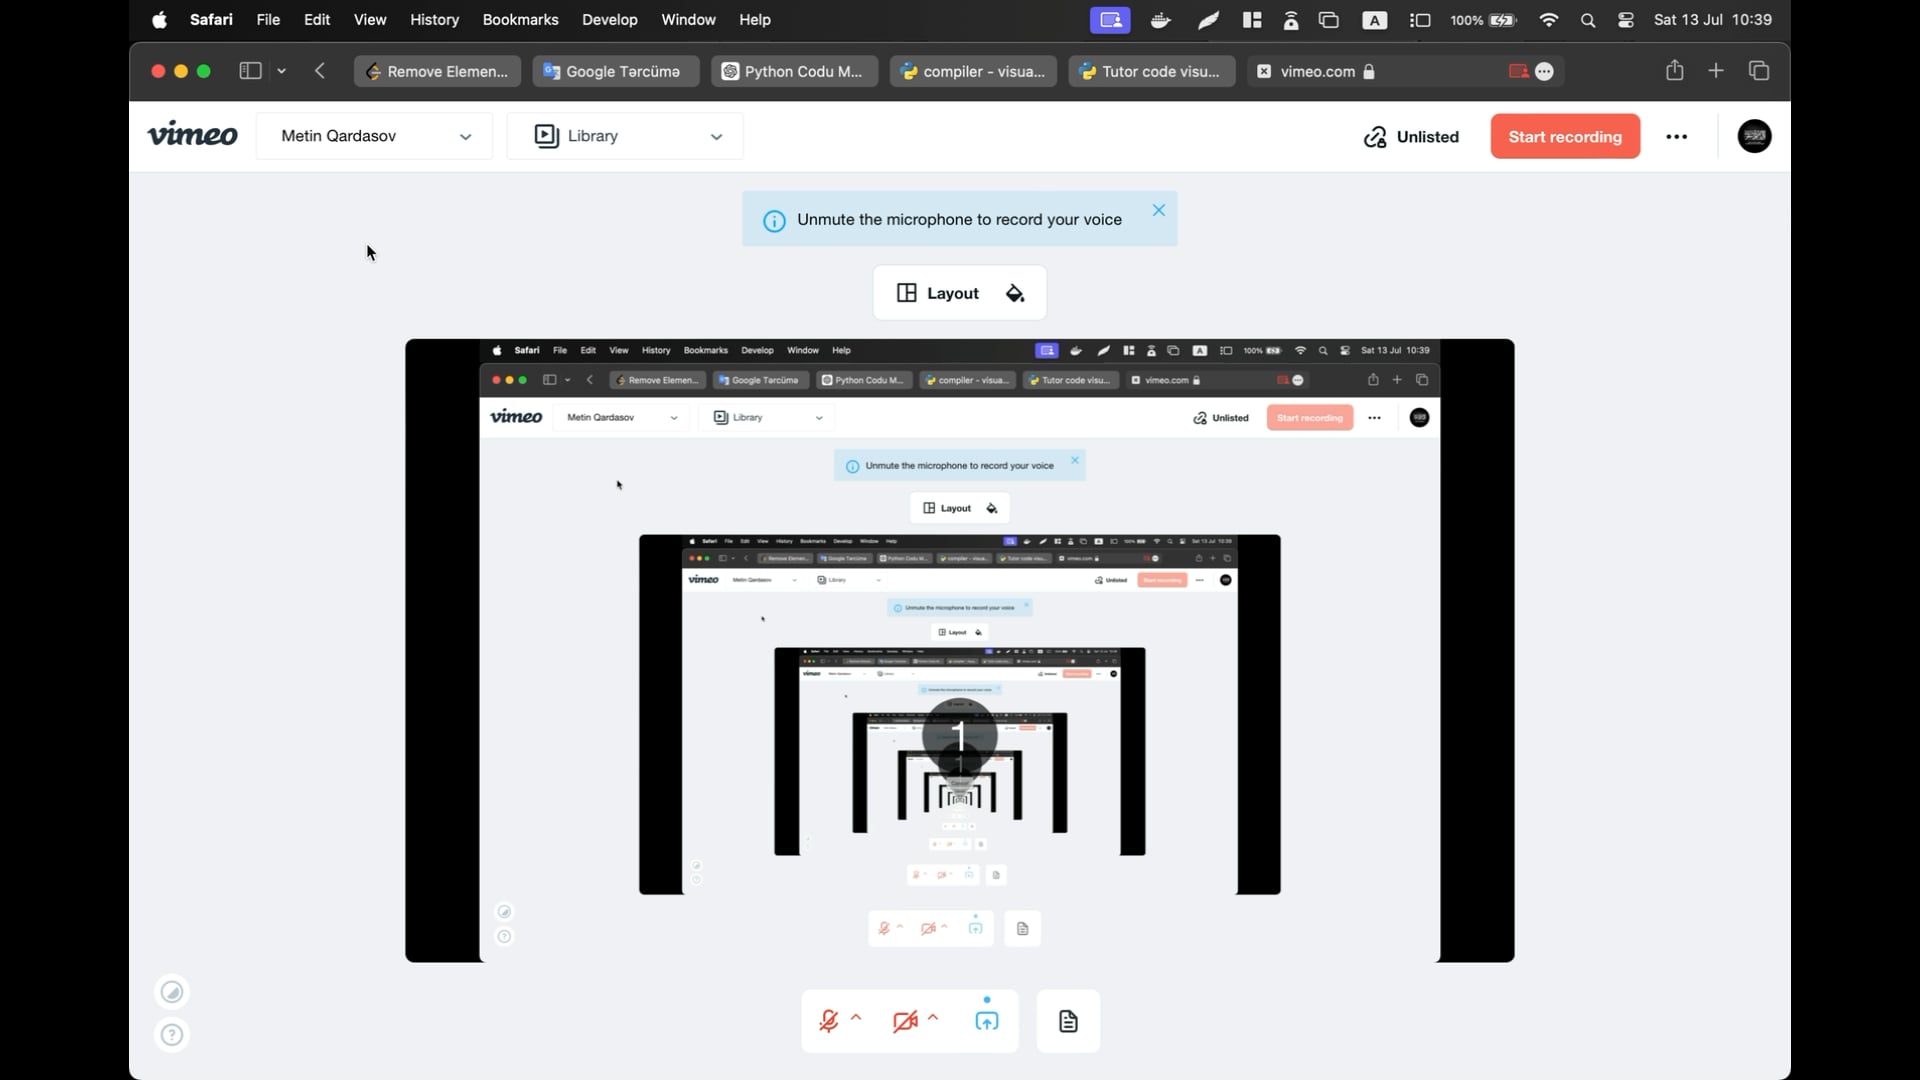The image size is (1920, 1080).
Task: Click the share screen icon
Action: point(986,1021)
